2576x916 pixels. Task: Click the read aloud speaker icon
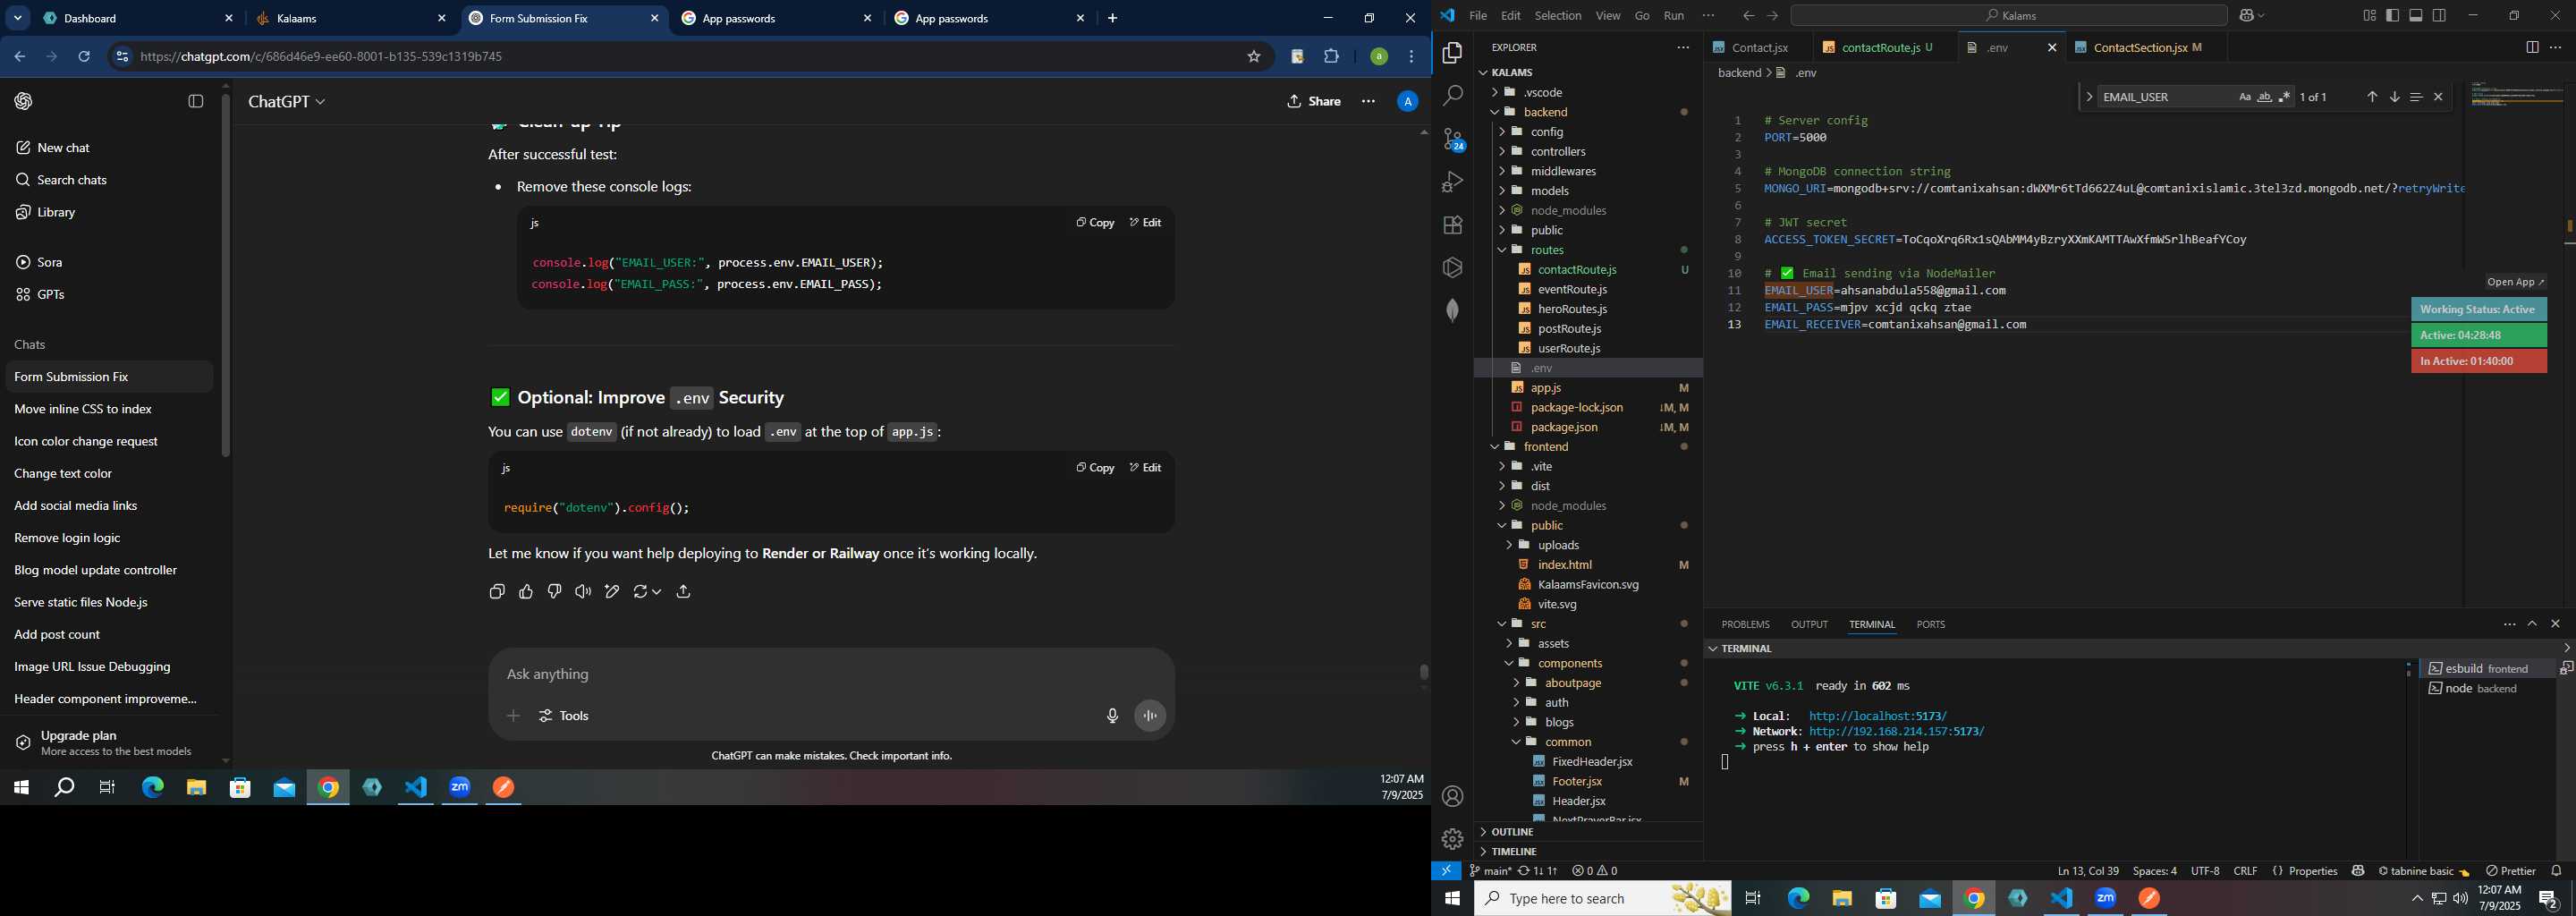coord(583,592)
